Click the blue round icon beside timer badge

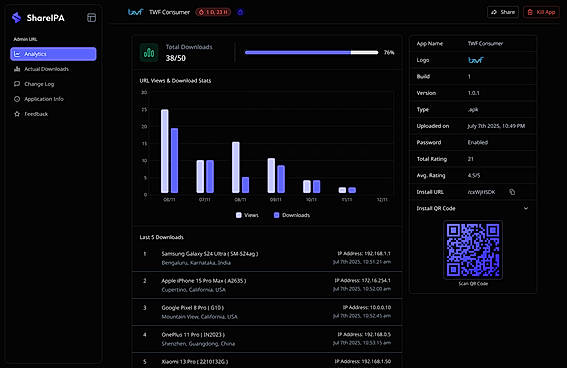pos(240,12)
